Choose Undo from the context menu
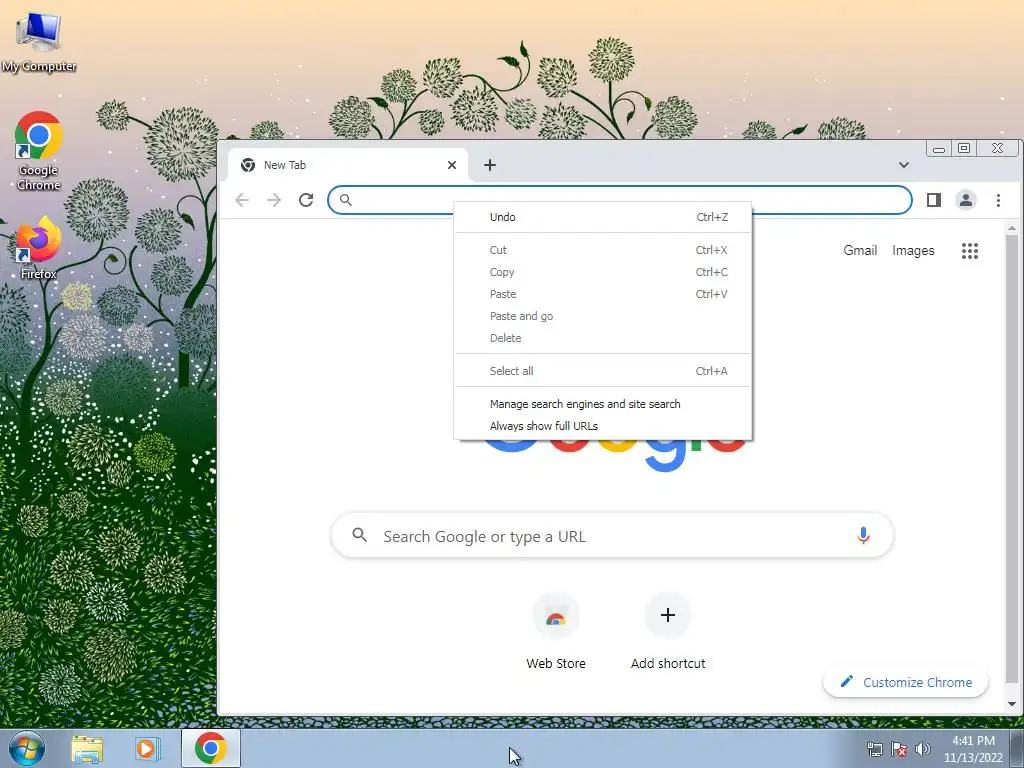Screen dimensions: 1024x768 click(603, 217)
